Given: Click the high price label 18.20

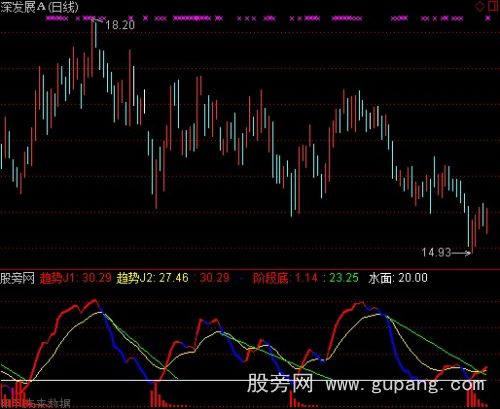Looking at the screenshot, I should tap(120, 25).
